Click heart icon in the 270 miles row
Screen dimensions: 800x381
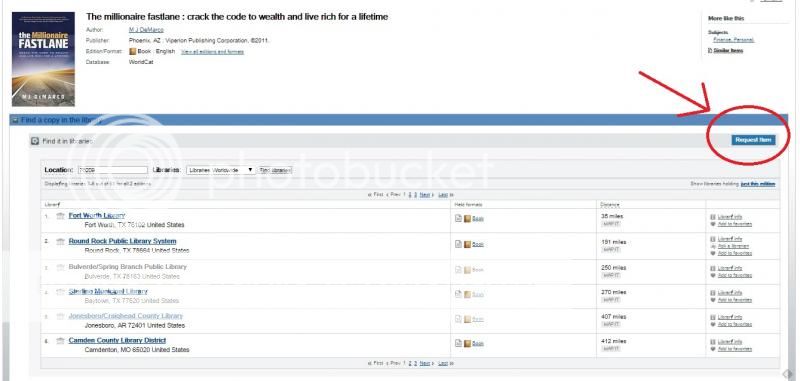713,300
